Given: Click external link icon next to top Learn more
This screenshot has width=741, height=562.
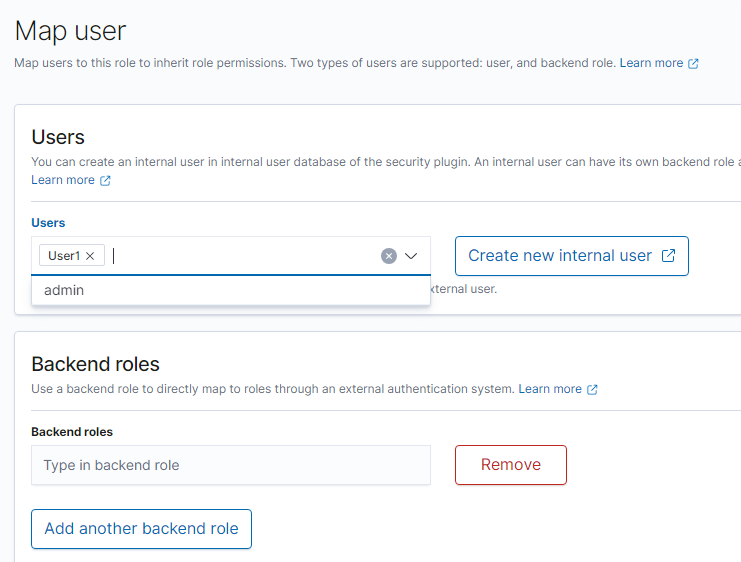Looking at the screenshot, I should 693,63.
